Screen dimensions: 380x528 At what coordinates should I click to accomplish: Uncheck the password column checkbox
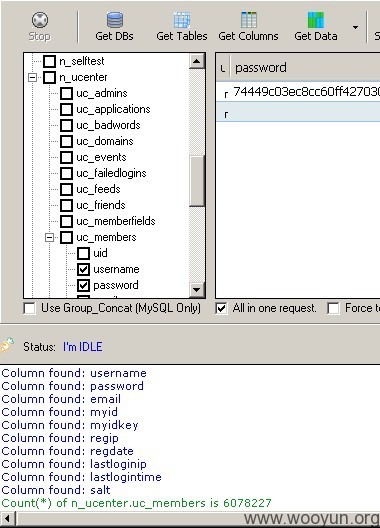point(83,285)
